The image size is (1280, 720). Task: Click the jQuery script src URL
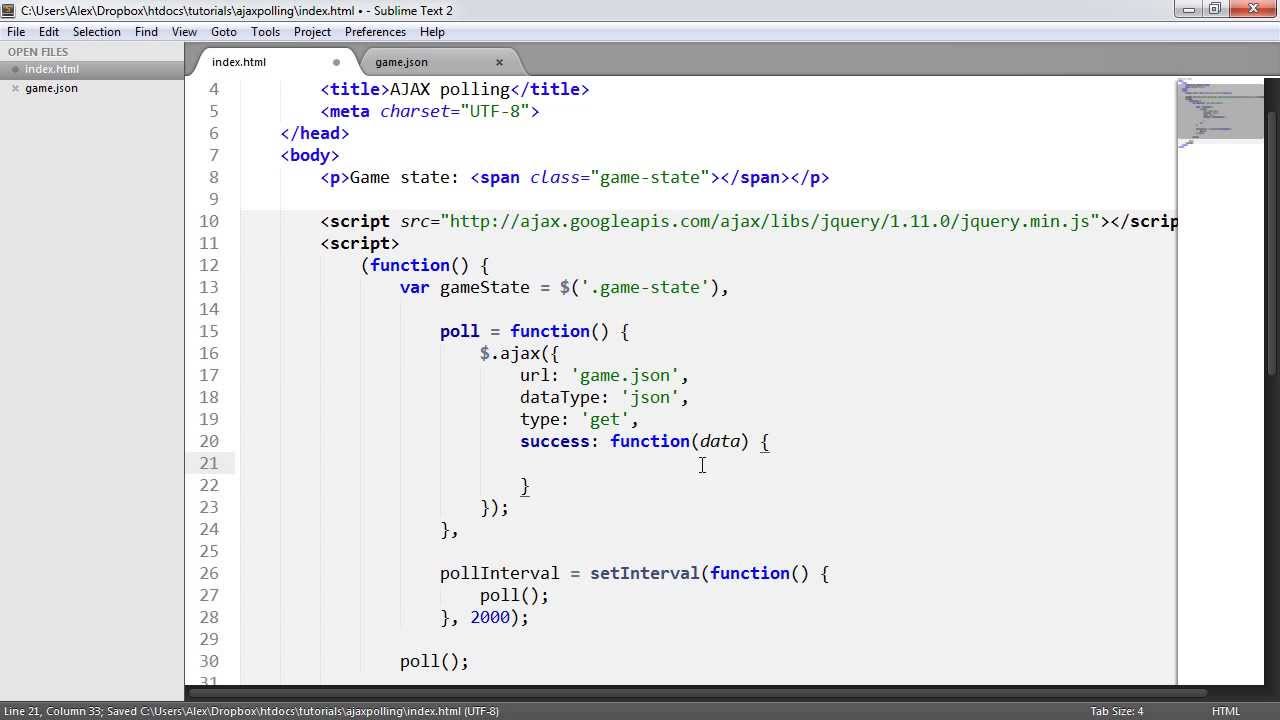click(770, 221)
